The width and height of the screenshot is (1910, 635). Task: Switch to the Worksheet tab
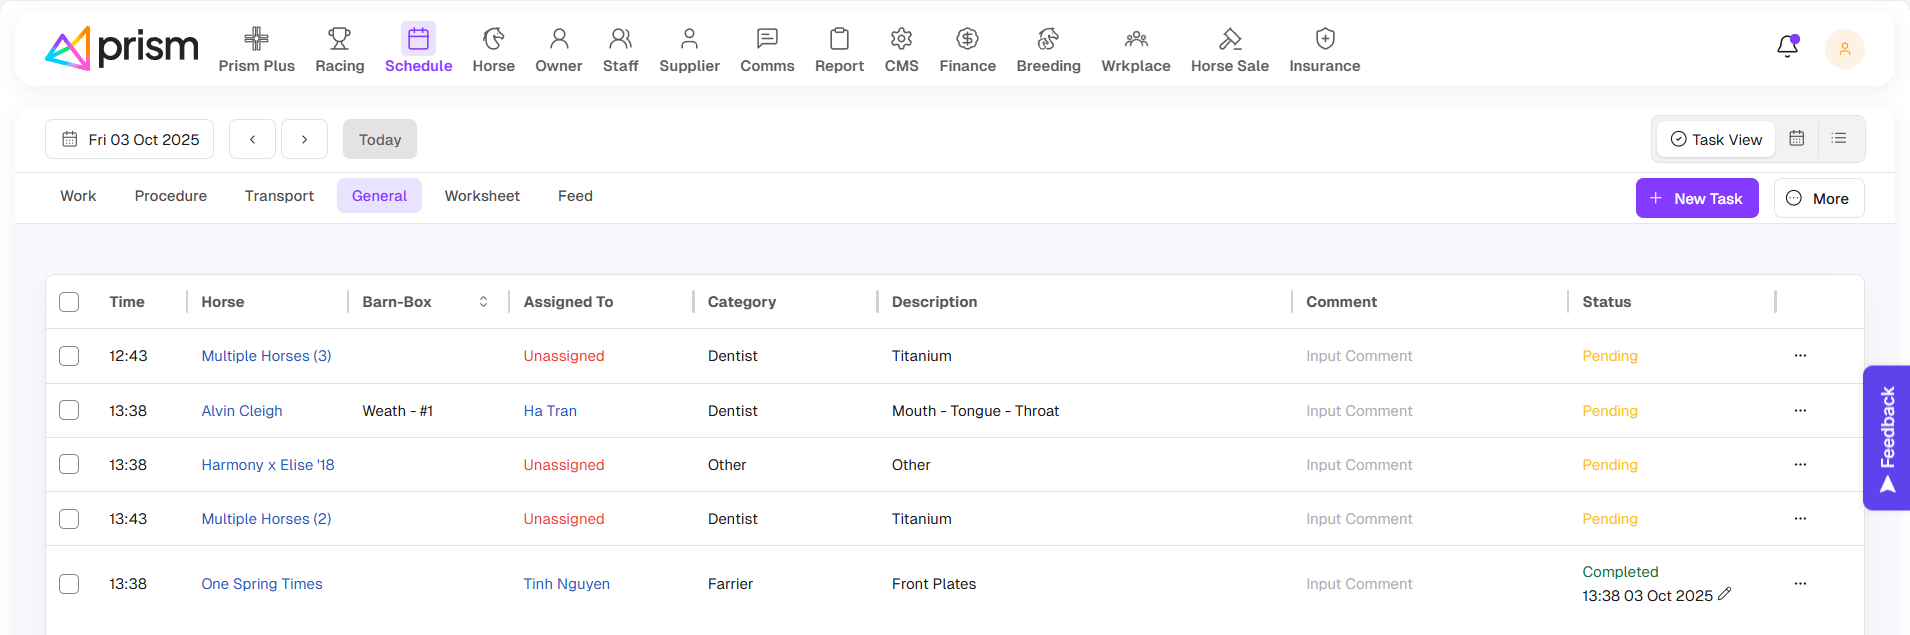(x=482, y=196)
